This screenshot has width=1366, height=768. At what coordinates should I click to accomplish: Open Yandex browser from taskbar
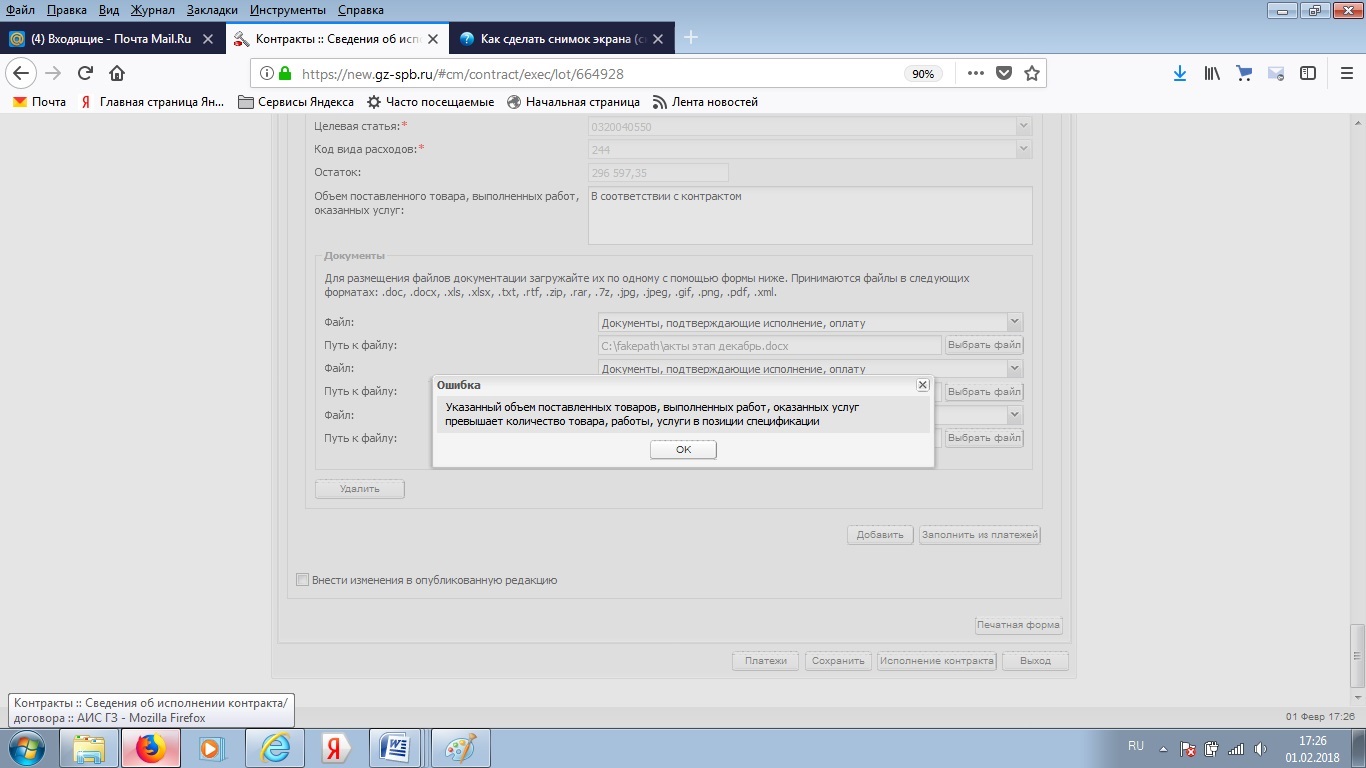335,748
